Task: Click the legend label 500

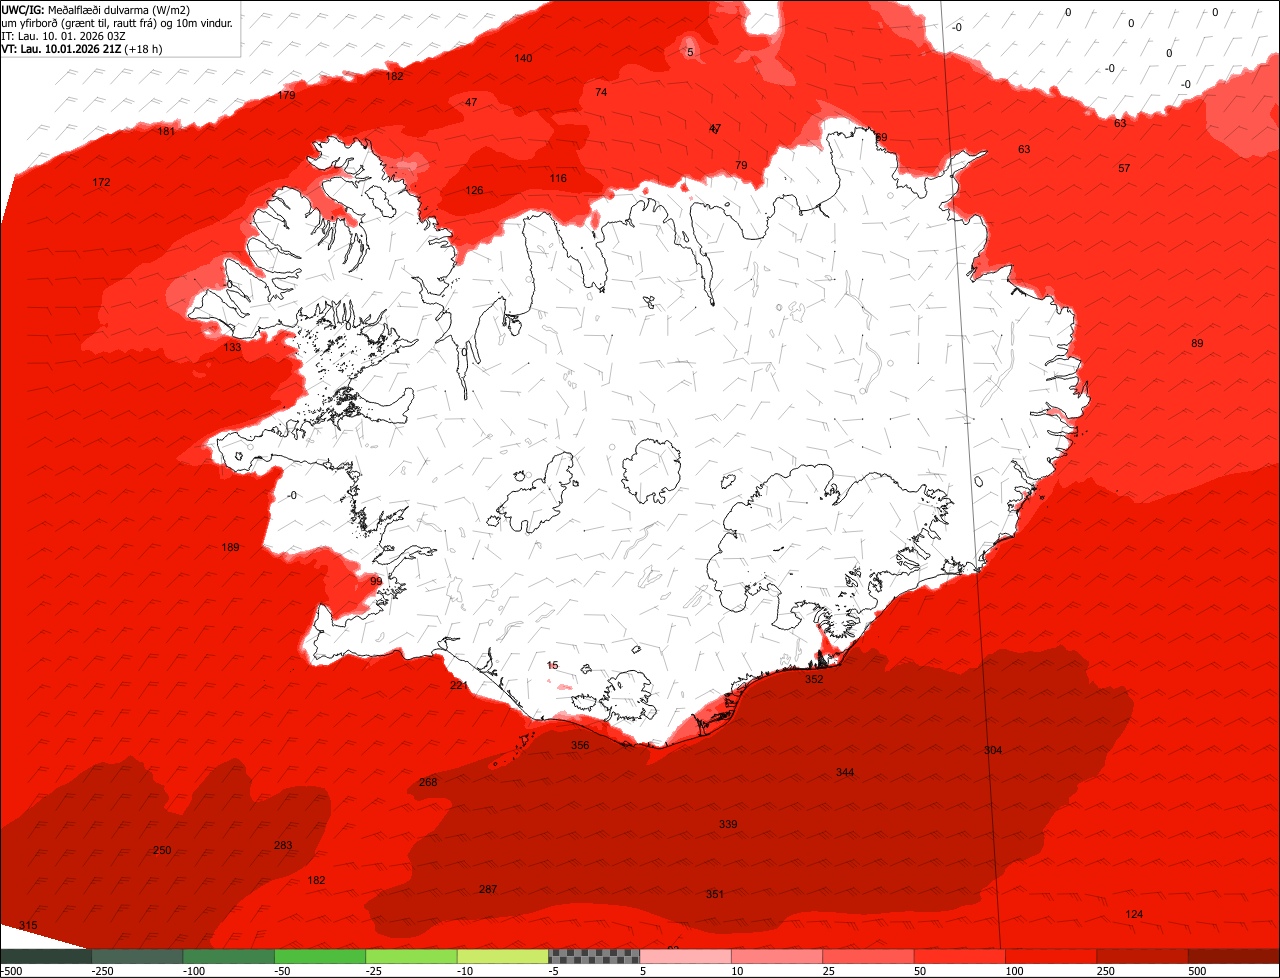Action: (1197, 971)
